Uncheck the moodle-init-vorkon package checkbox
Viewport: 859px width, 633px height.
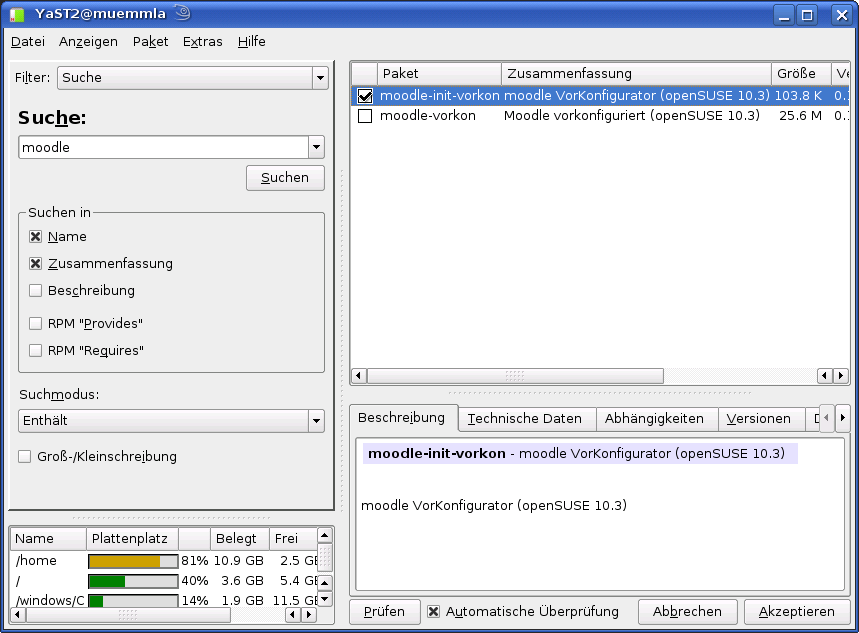click(365, 96)
